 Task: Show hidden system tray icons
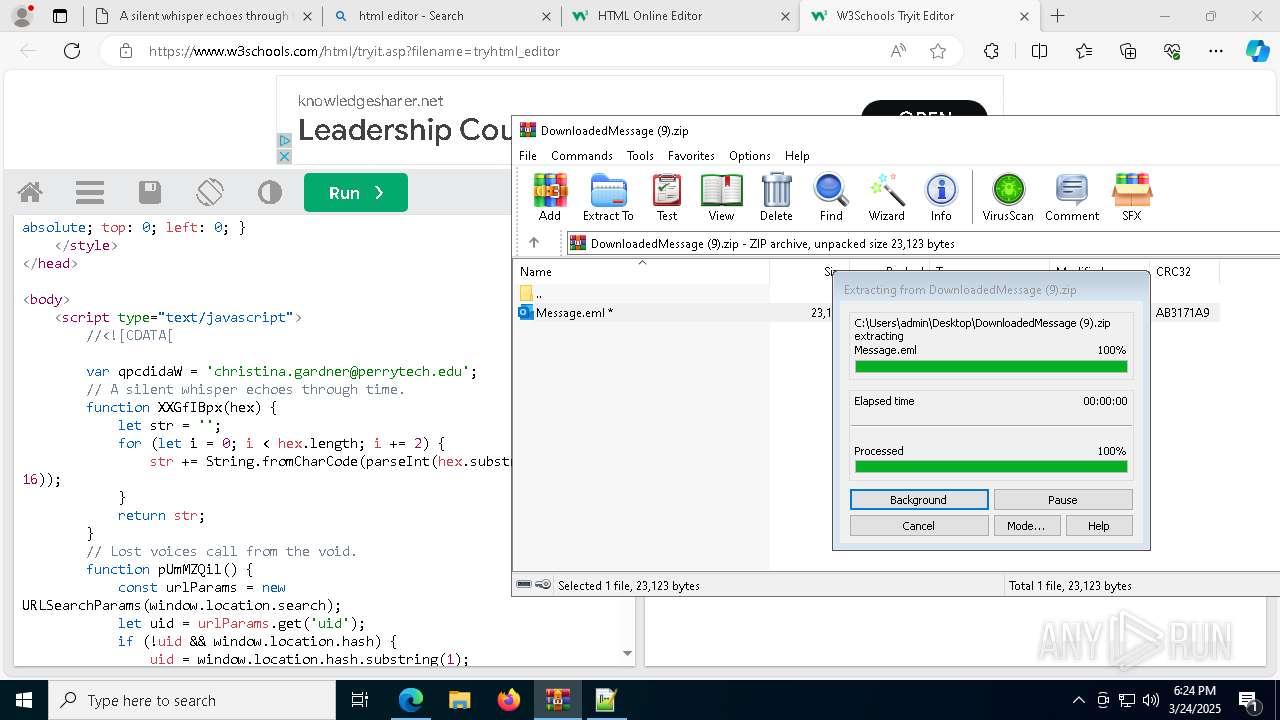(x=1078, y=700)
